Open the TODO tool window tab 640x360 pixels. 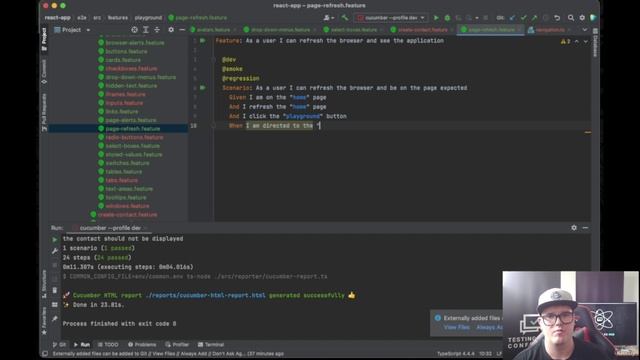click(108, 344)
